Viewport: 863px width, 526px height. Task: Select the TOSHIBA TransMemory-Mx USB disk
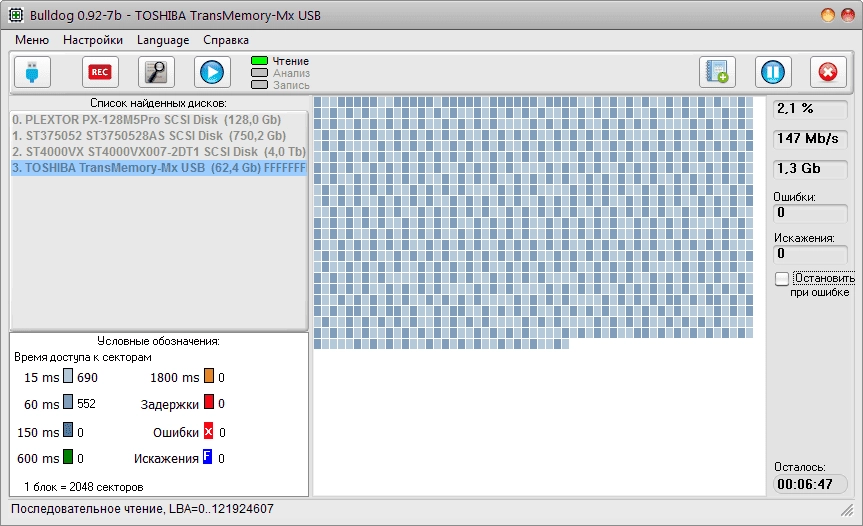pos(159,168)
